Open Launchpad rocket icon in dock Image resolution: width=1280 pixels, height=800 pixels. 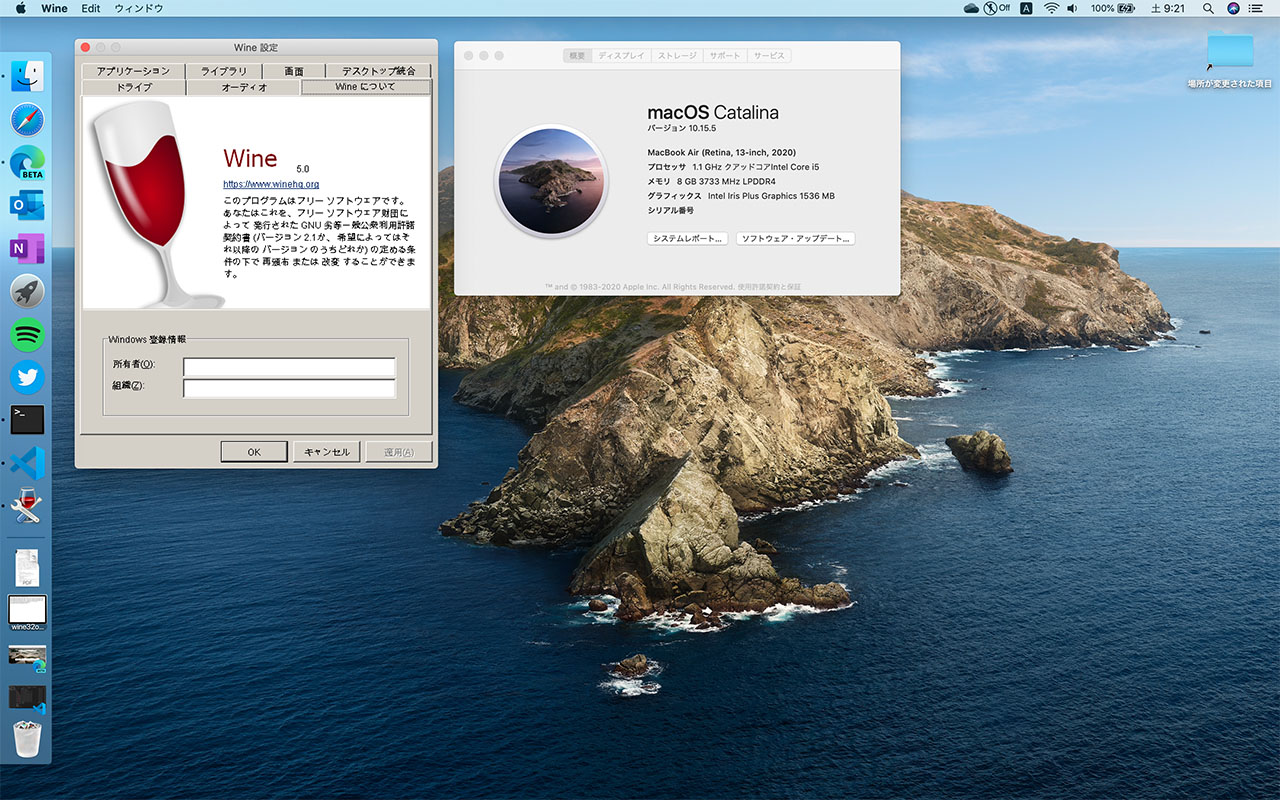tap(27, 291)
